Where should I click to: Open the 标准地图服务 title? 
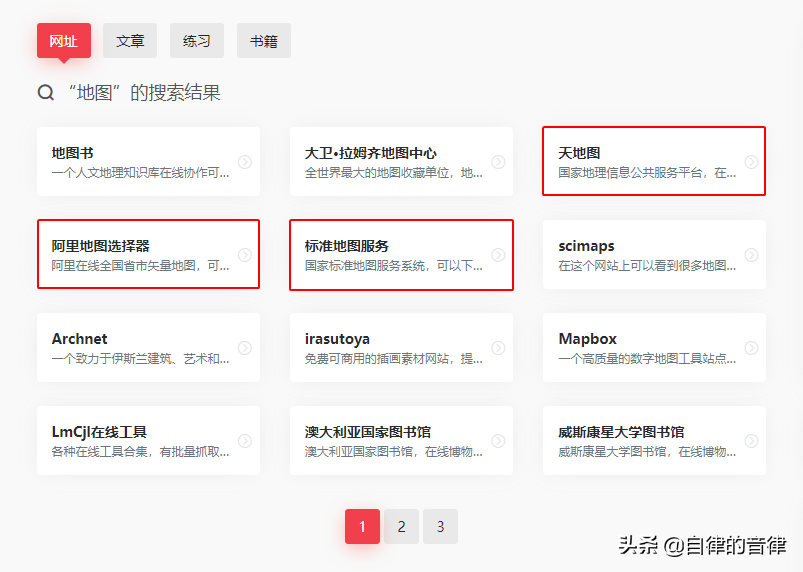coord(347,246)
